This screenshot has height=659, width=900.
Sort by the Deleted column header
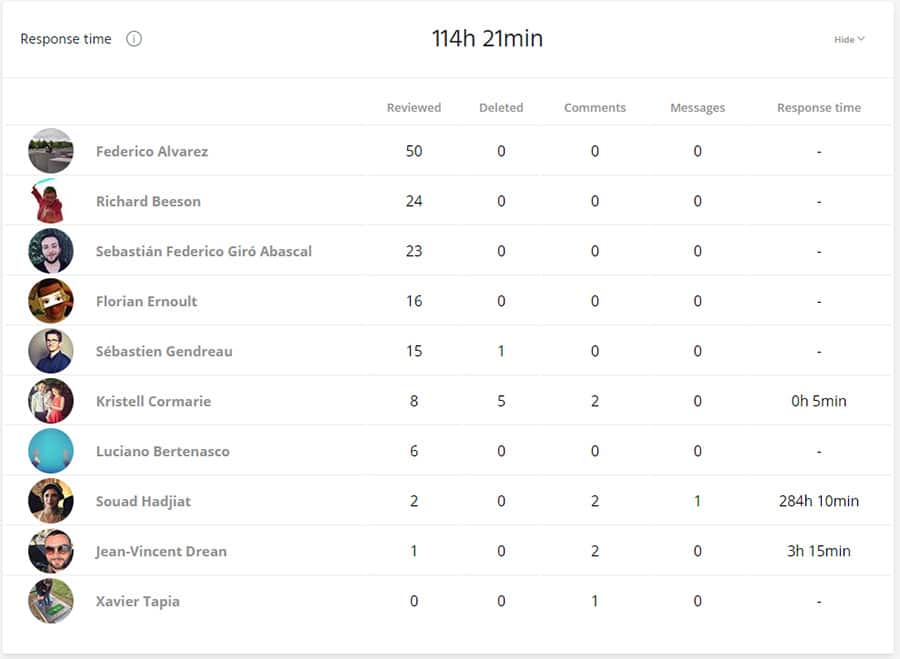tap(501, 108)
